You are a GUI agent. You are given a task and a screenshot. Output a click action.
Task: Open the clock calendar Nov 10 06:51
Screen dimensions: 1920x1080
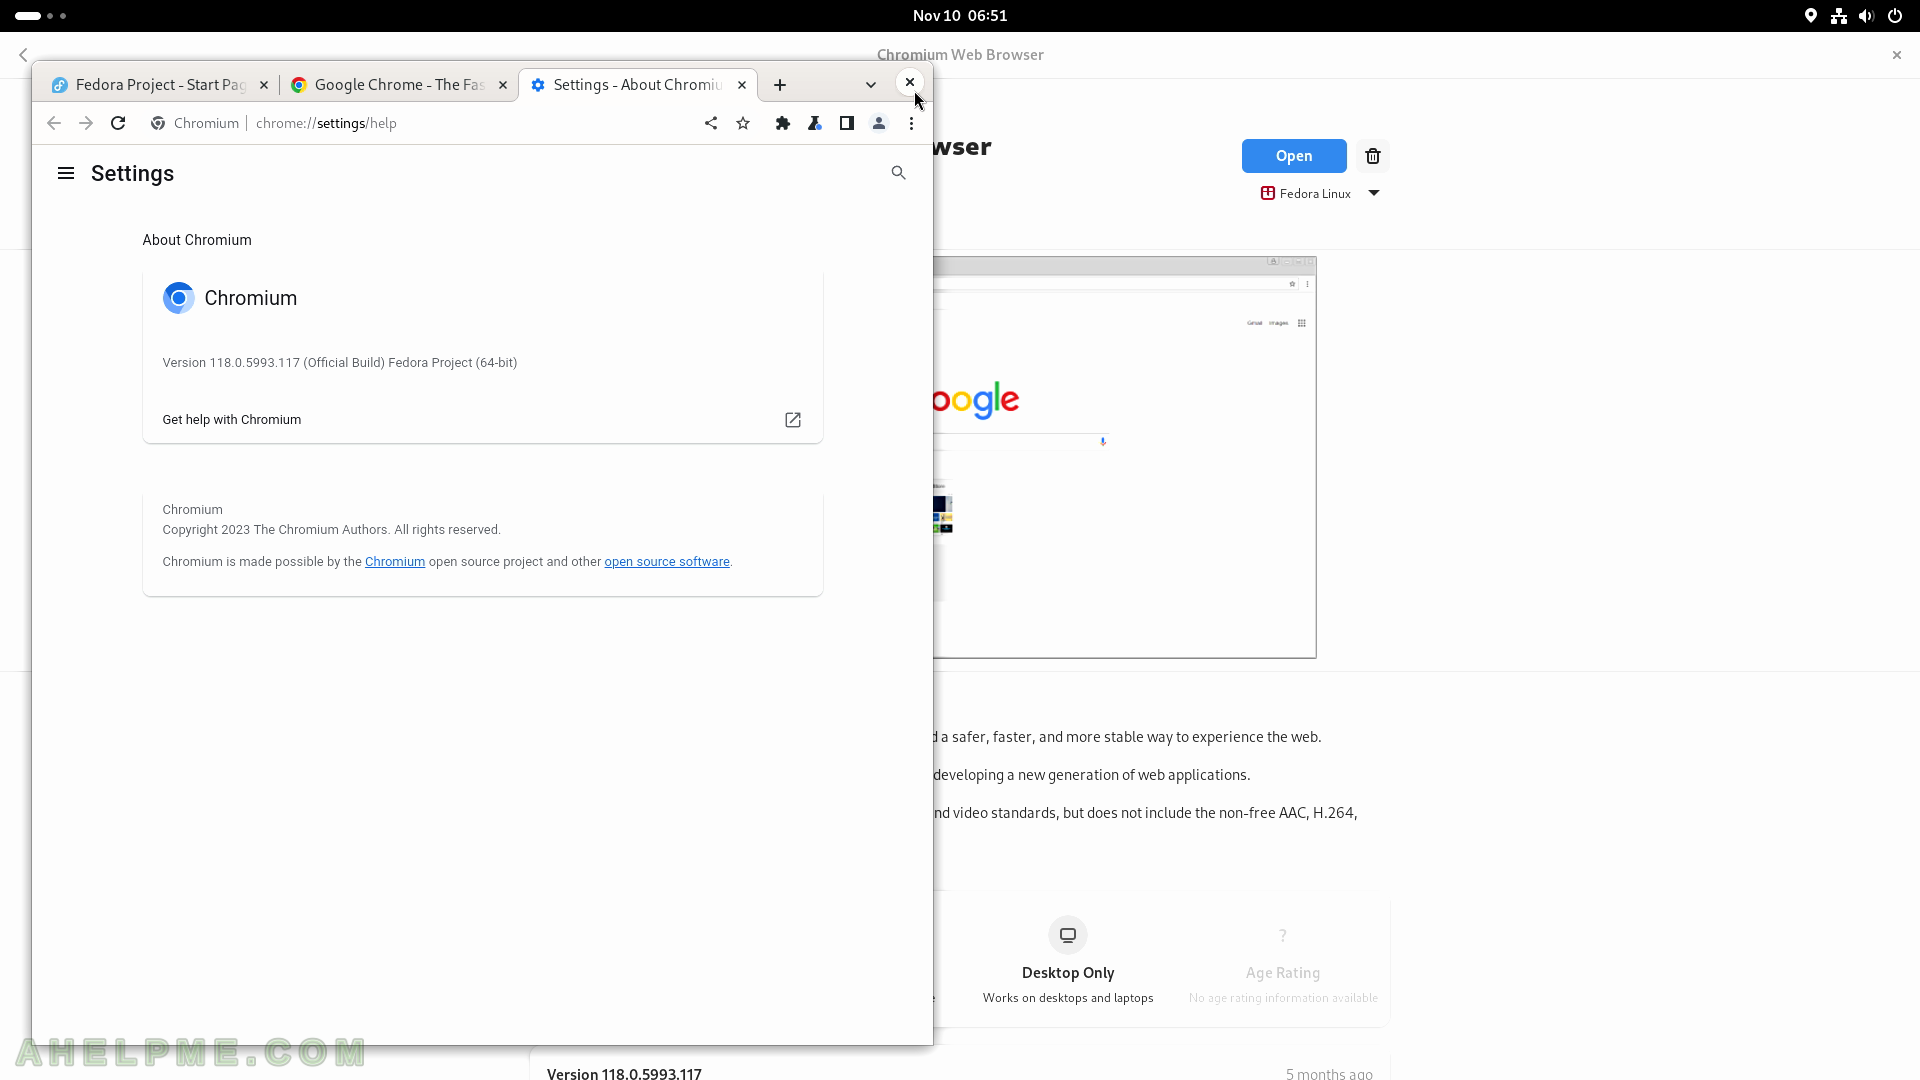(960, 16)
